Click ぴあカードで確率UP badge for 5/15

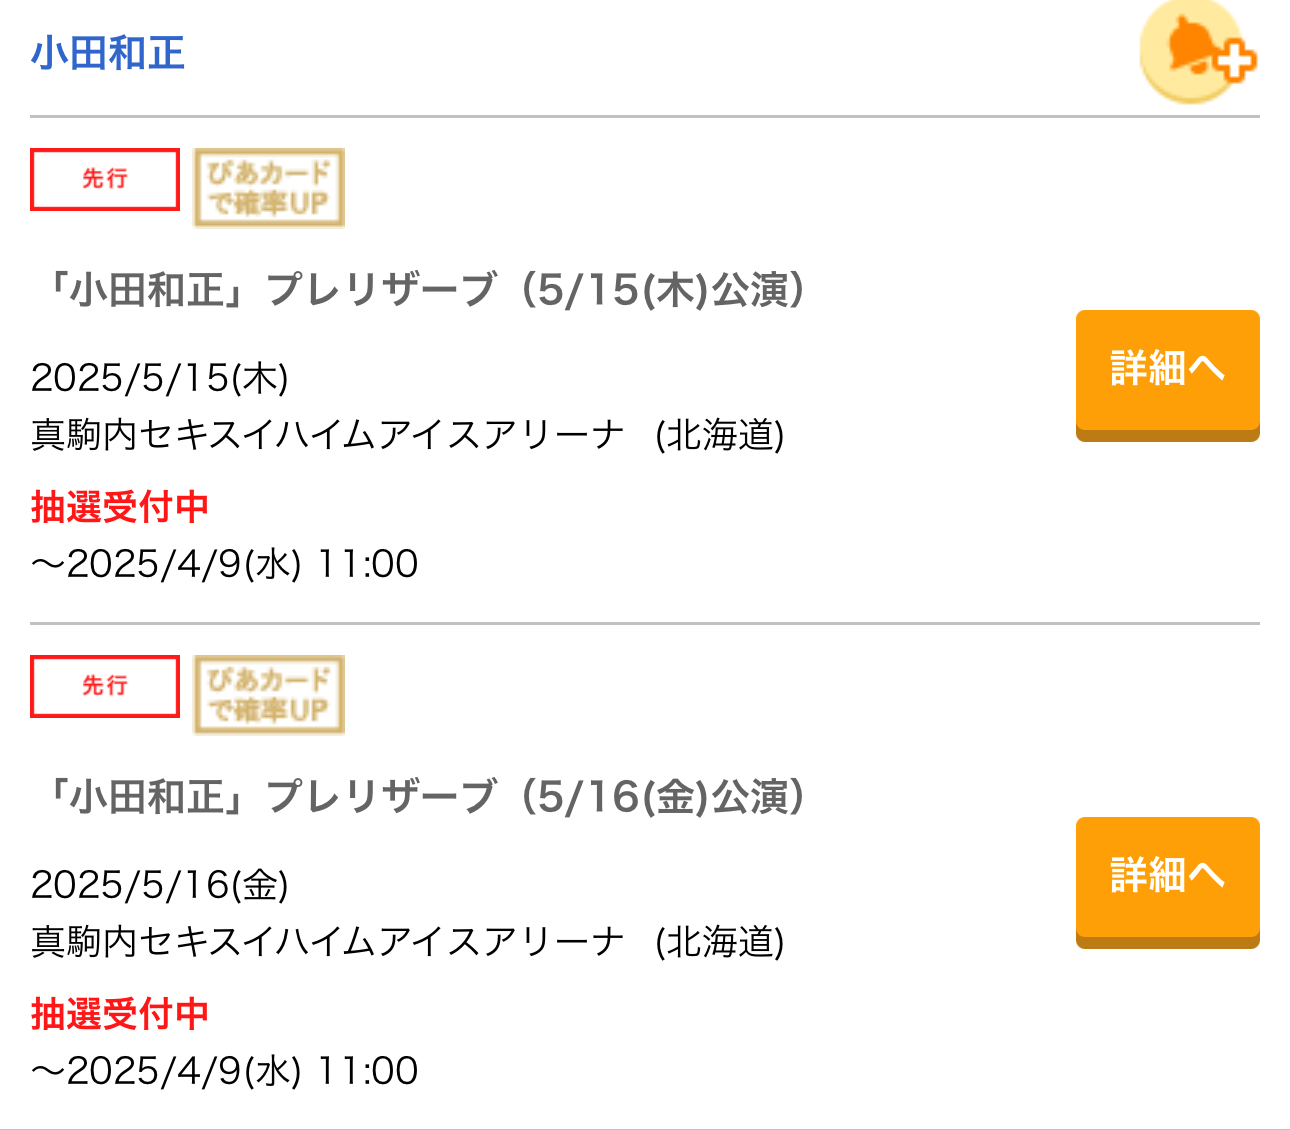click(x=269, y=188)
